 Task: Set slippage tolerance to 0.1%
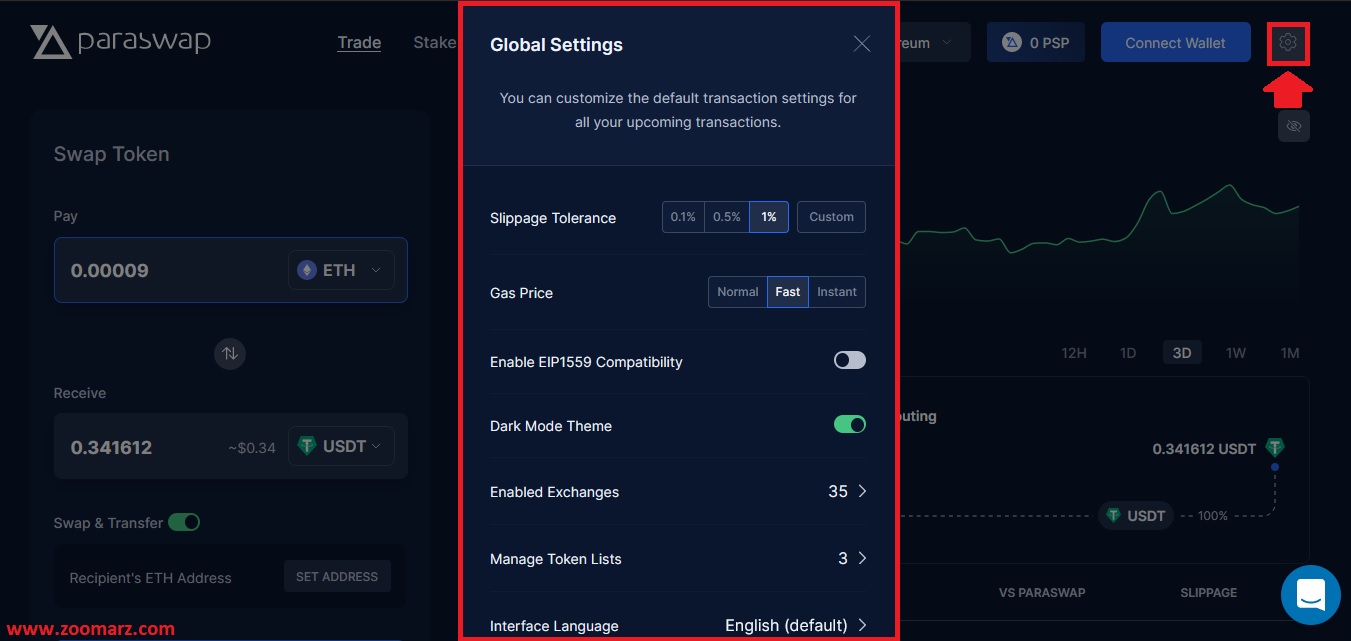[x=683, y=217]
